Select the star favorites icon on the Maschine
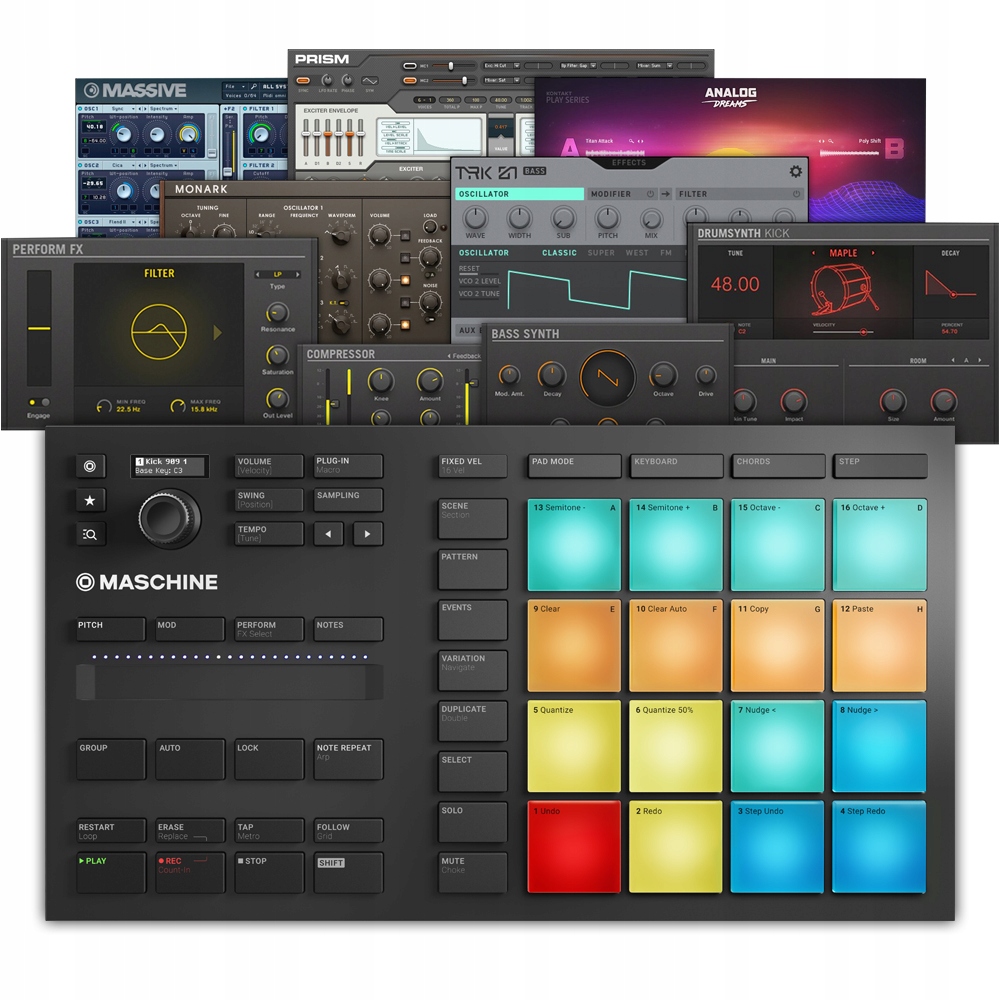 [90, 500]
